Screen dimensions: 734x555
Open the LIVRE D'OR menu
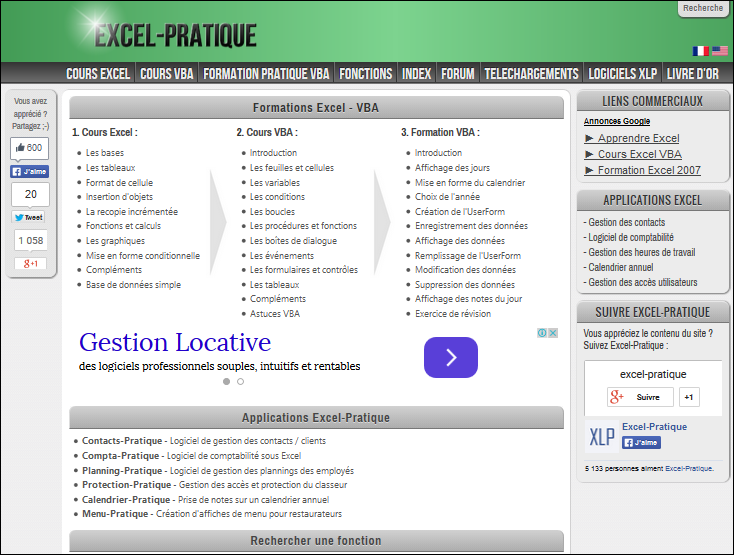tap(692, 74)
